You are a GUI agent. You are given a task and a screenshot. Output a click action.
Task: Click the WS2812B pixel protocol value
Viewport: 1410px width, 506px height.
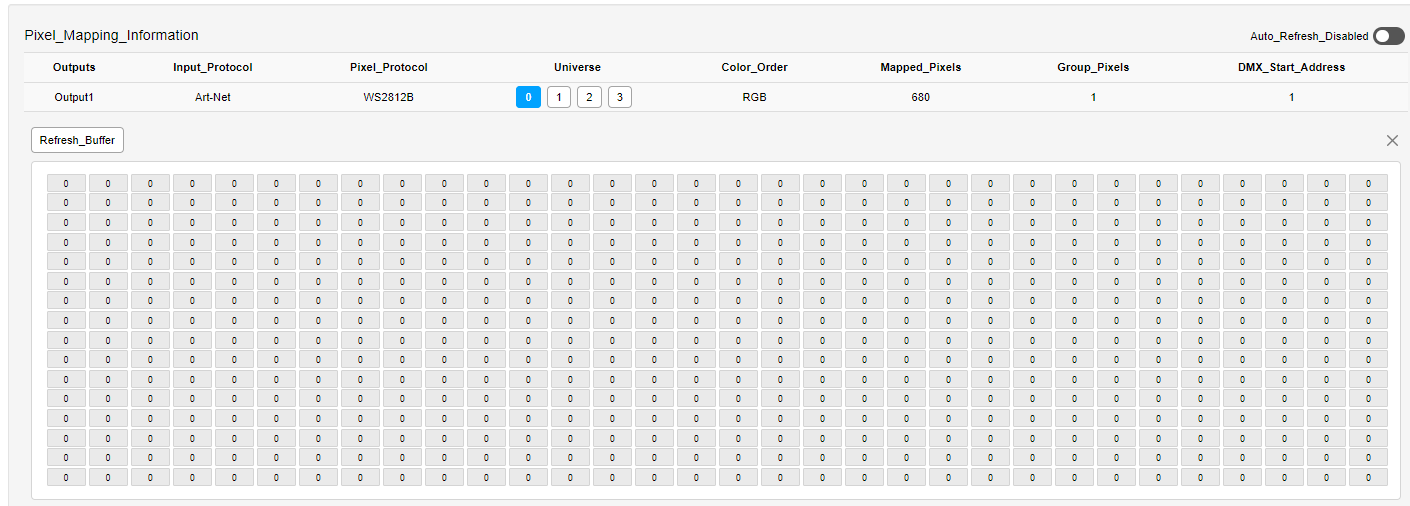(389, 97)
